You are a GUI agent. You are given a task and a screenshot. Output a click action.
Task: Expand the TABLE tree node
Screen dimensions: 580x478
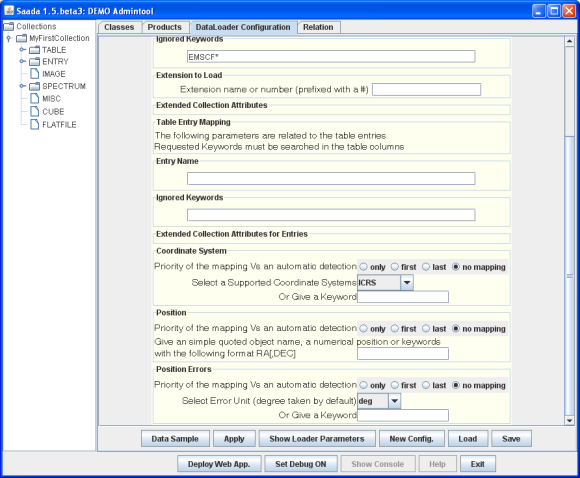[23, 50]
